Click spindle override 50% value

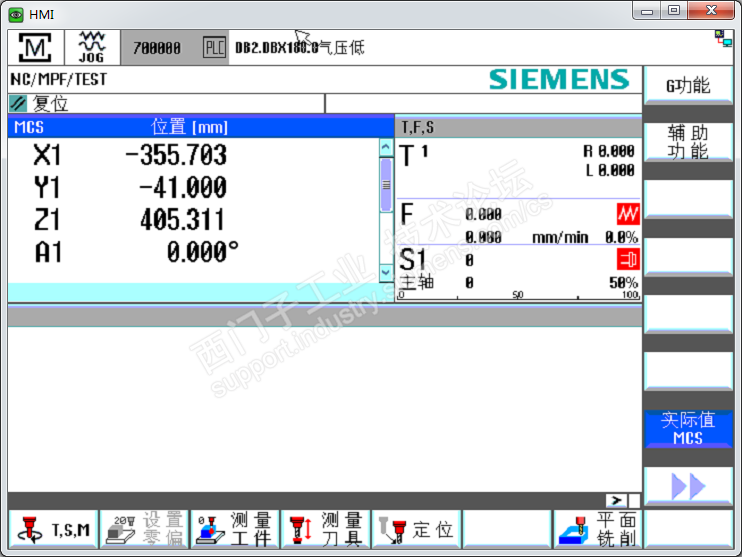pyautogui.click(x=623, y=283)
